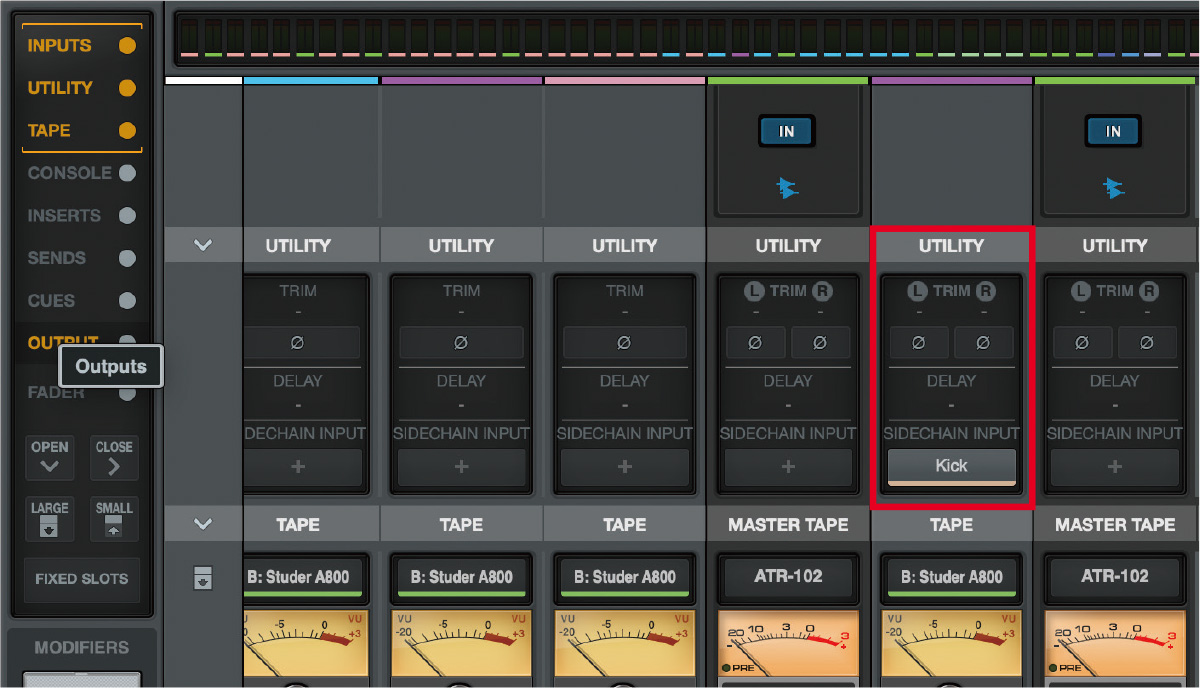Set rows to SMALL size
The height and width of the screenshot is (689, 1200).
(114, 520)
